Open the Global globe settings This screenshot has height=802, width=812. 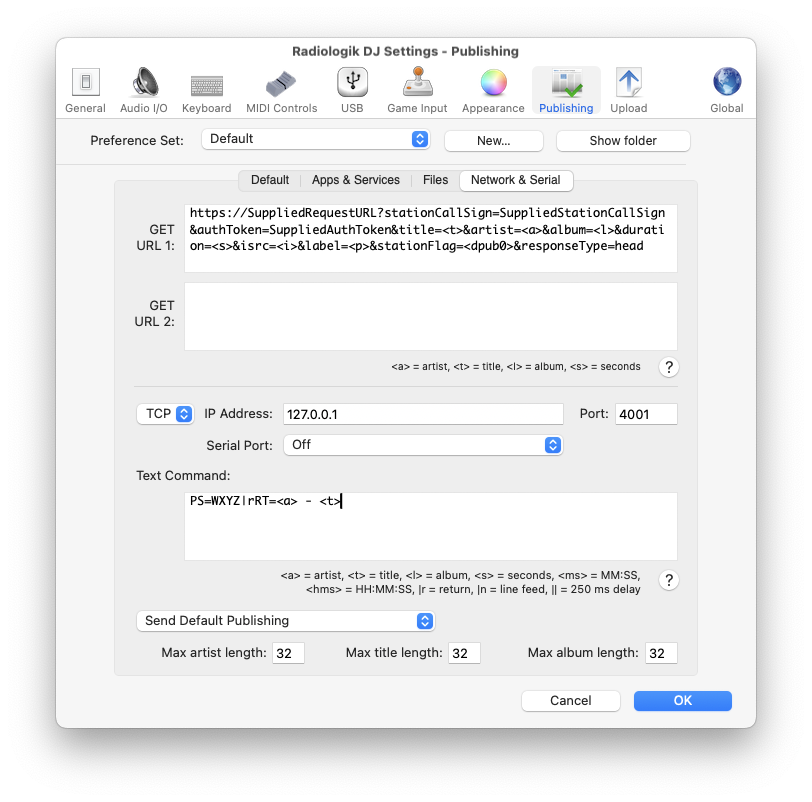coord(726,90)
